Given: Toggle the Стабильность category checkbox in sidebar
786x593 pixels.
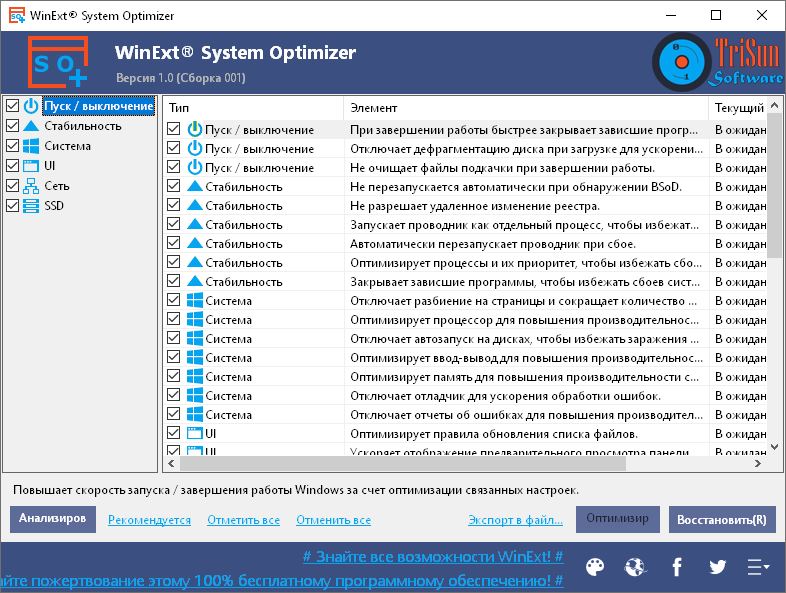Looking at the screenshot, I should (13, 126).
